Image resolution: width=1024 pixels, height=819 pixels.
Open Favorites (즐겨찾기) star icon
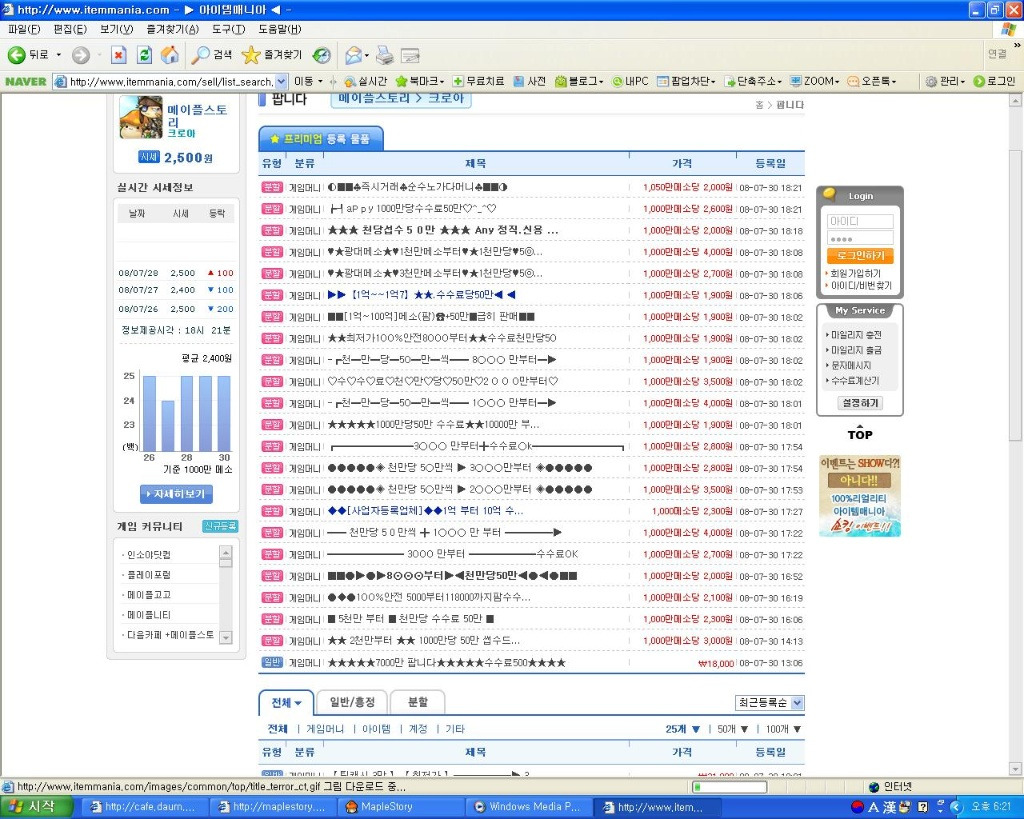coord(251,55)
